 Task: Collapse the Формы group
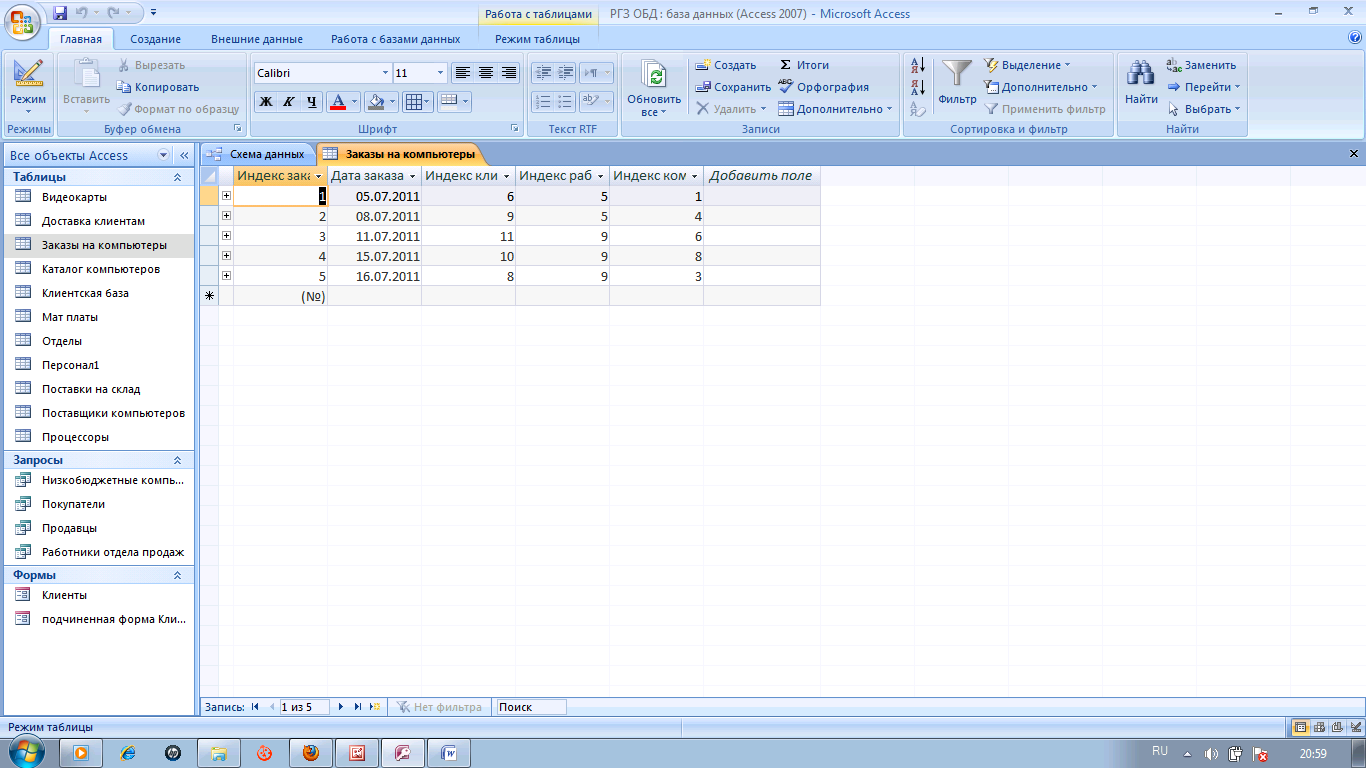point(178,575)
